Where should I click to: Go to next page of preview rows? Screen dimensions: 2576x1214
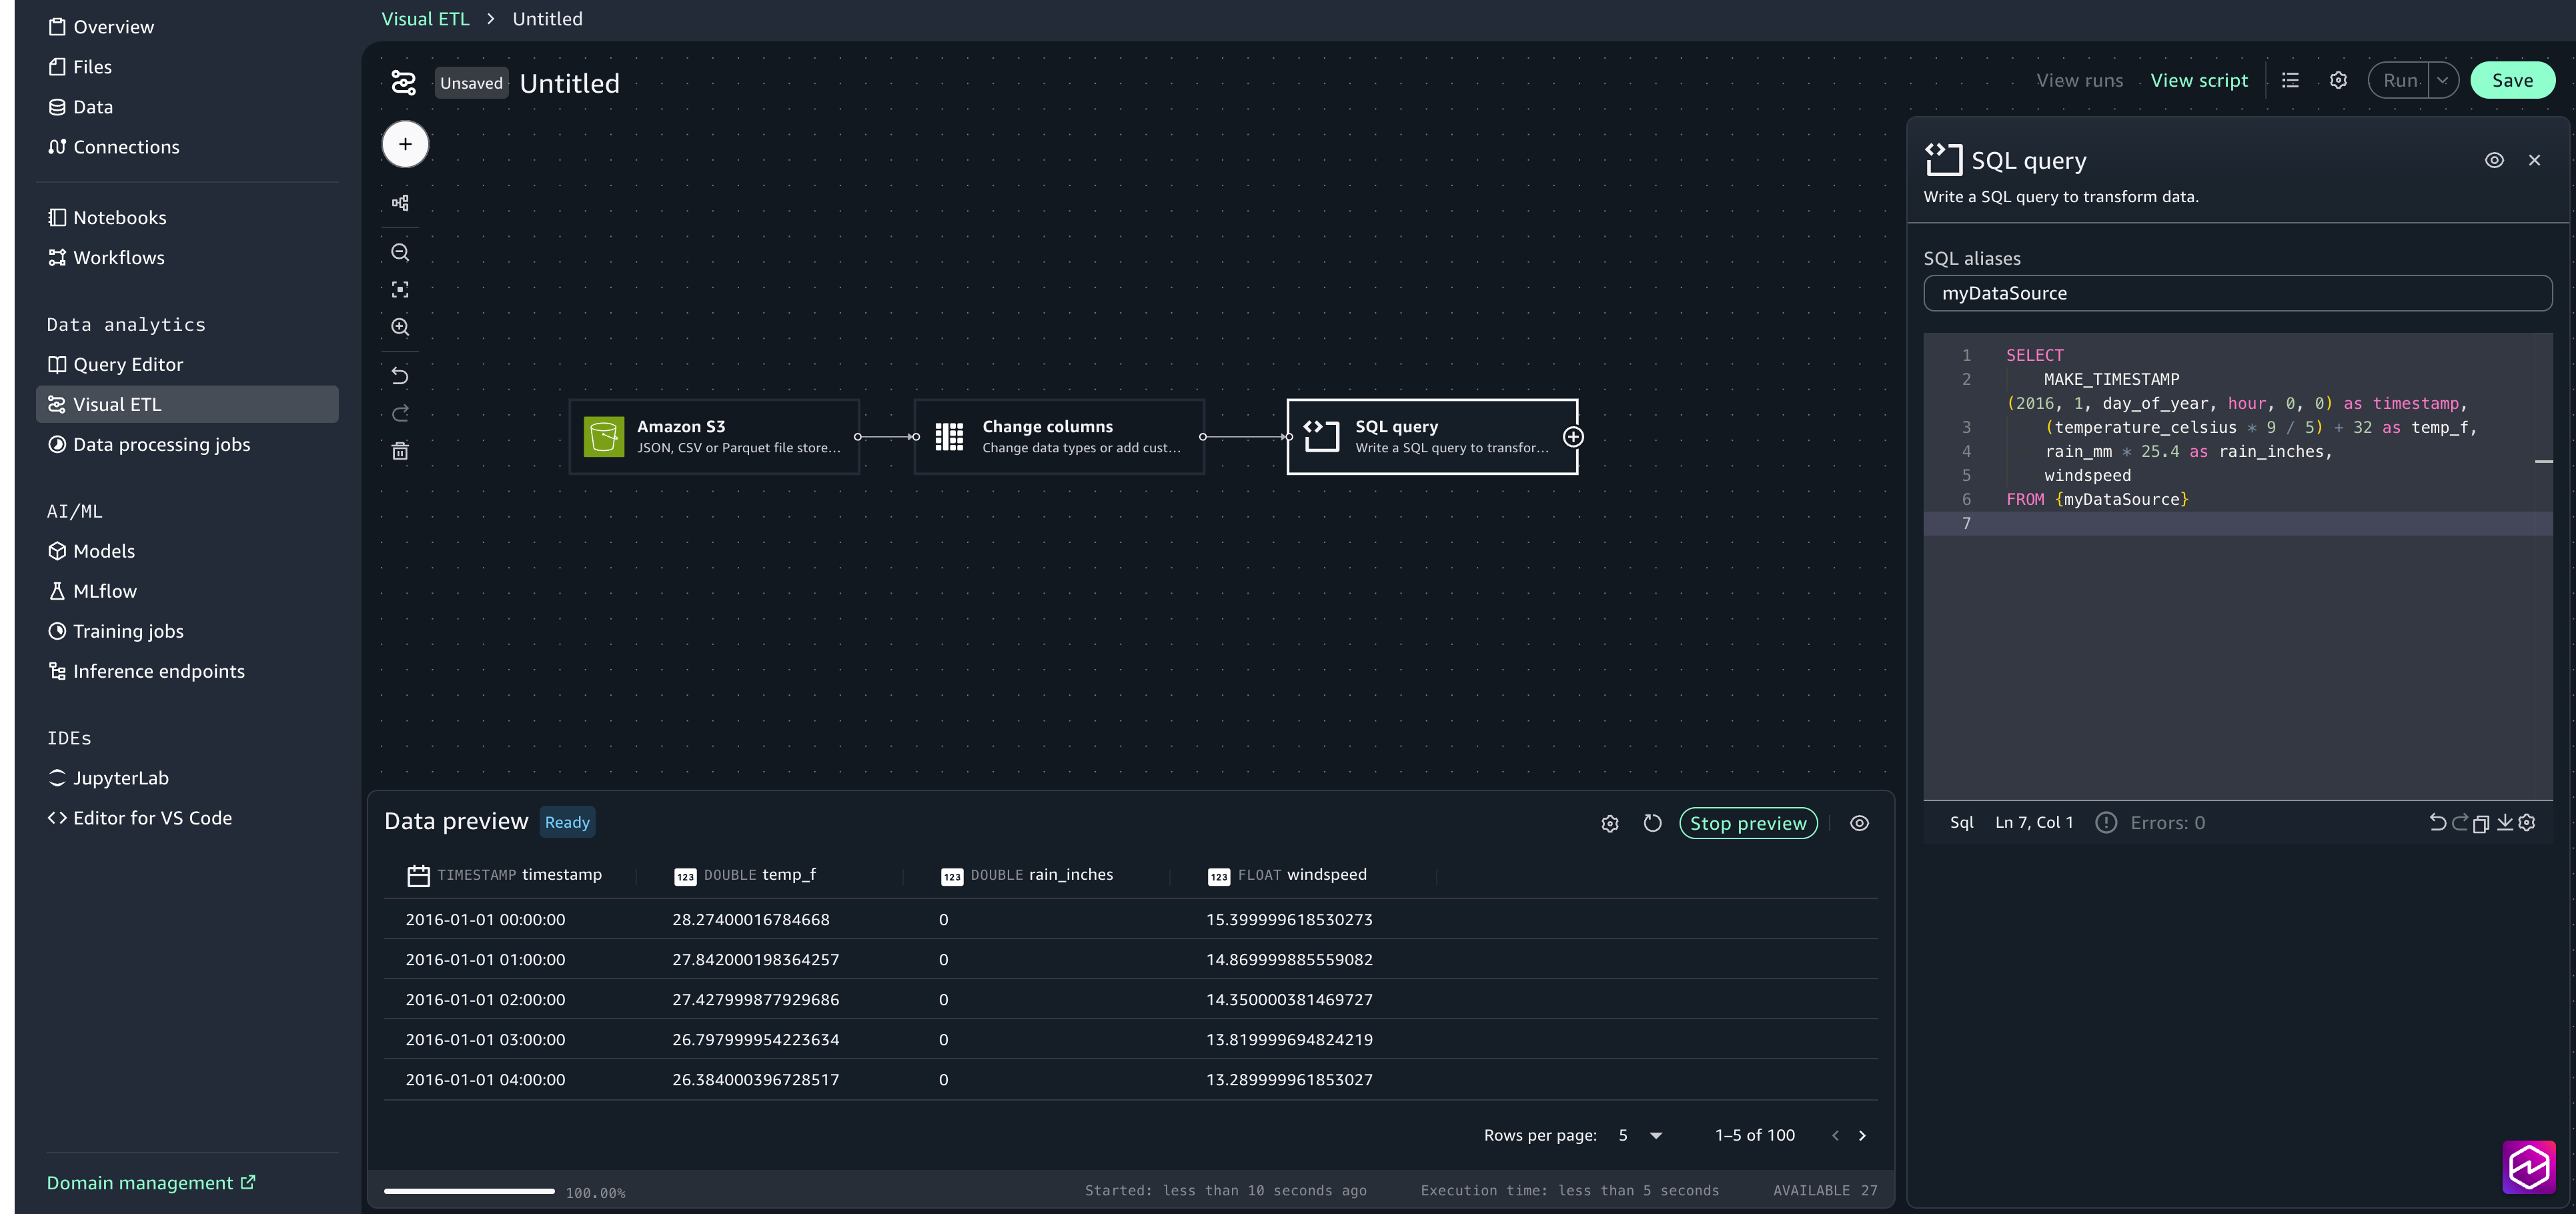click(1862, 1135)
